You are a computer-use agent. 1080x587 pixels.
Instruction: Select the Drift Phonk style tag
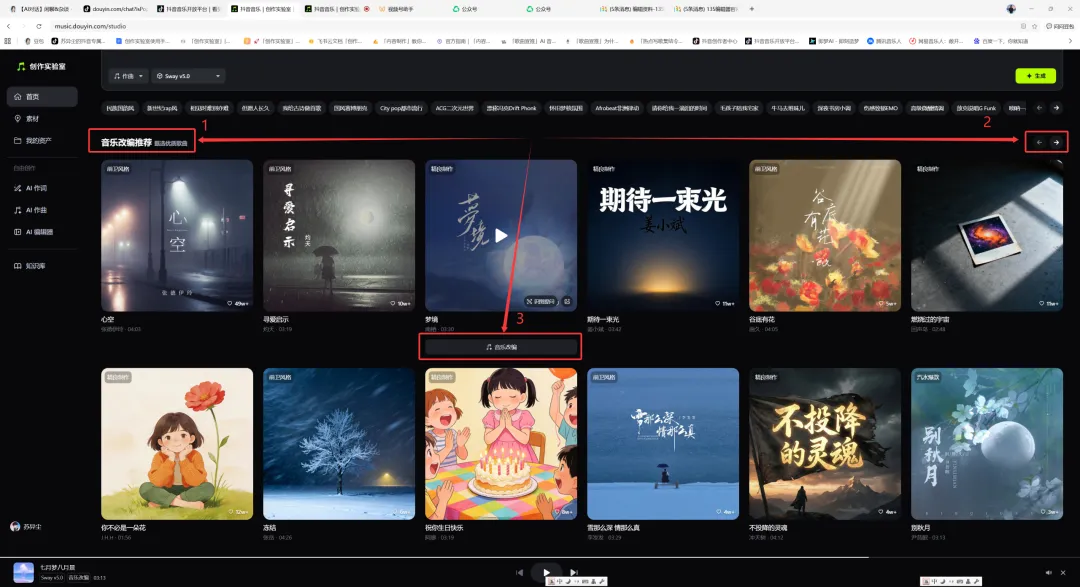coord(511,108)
